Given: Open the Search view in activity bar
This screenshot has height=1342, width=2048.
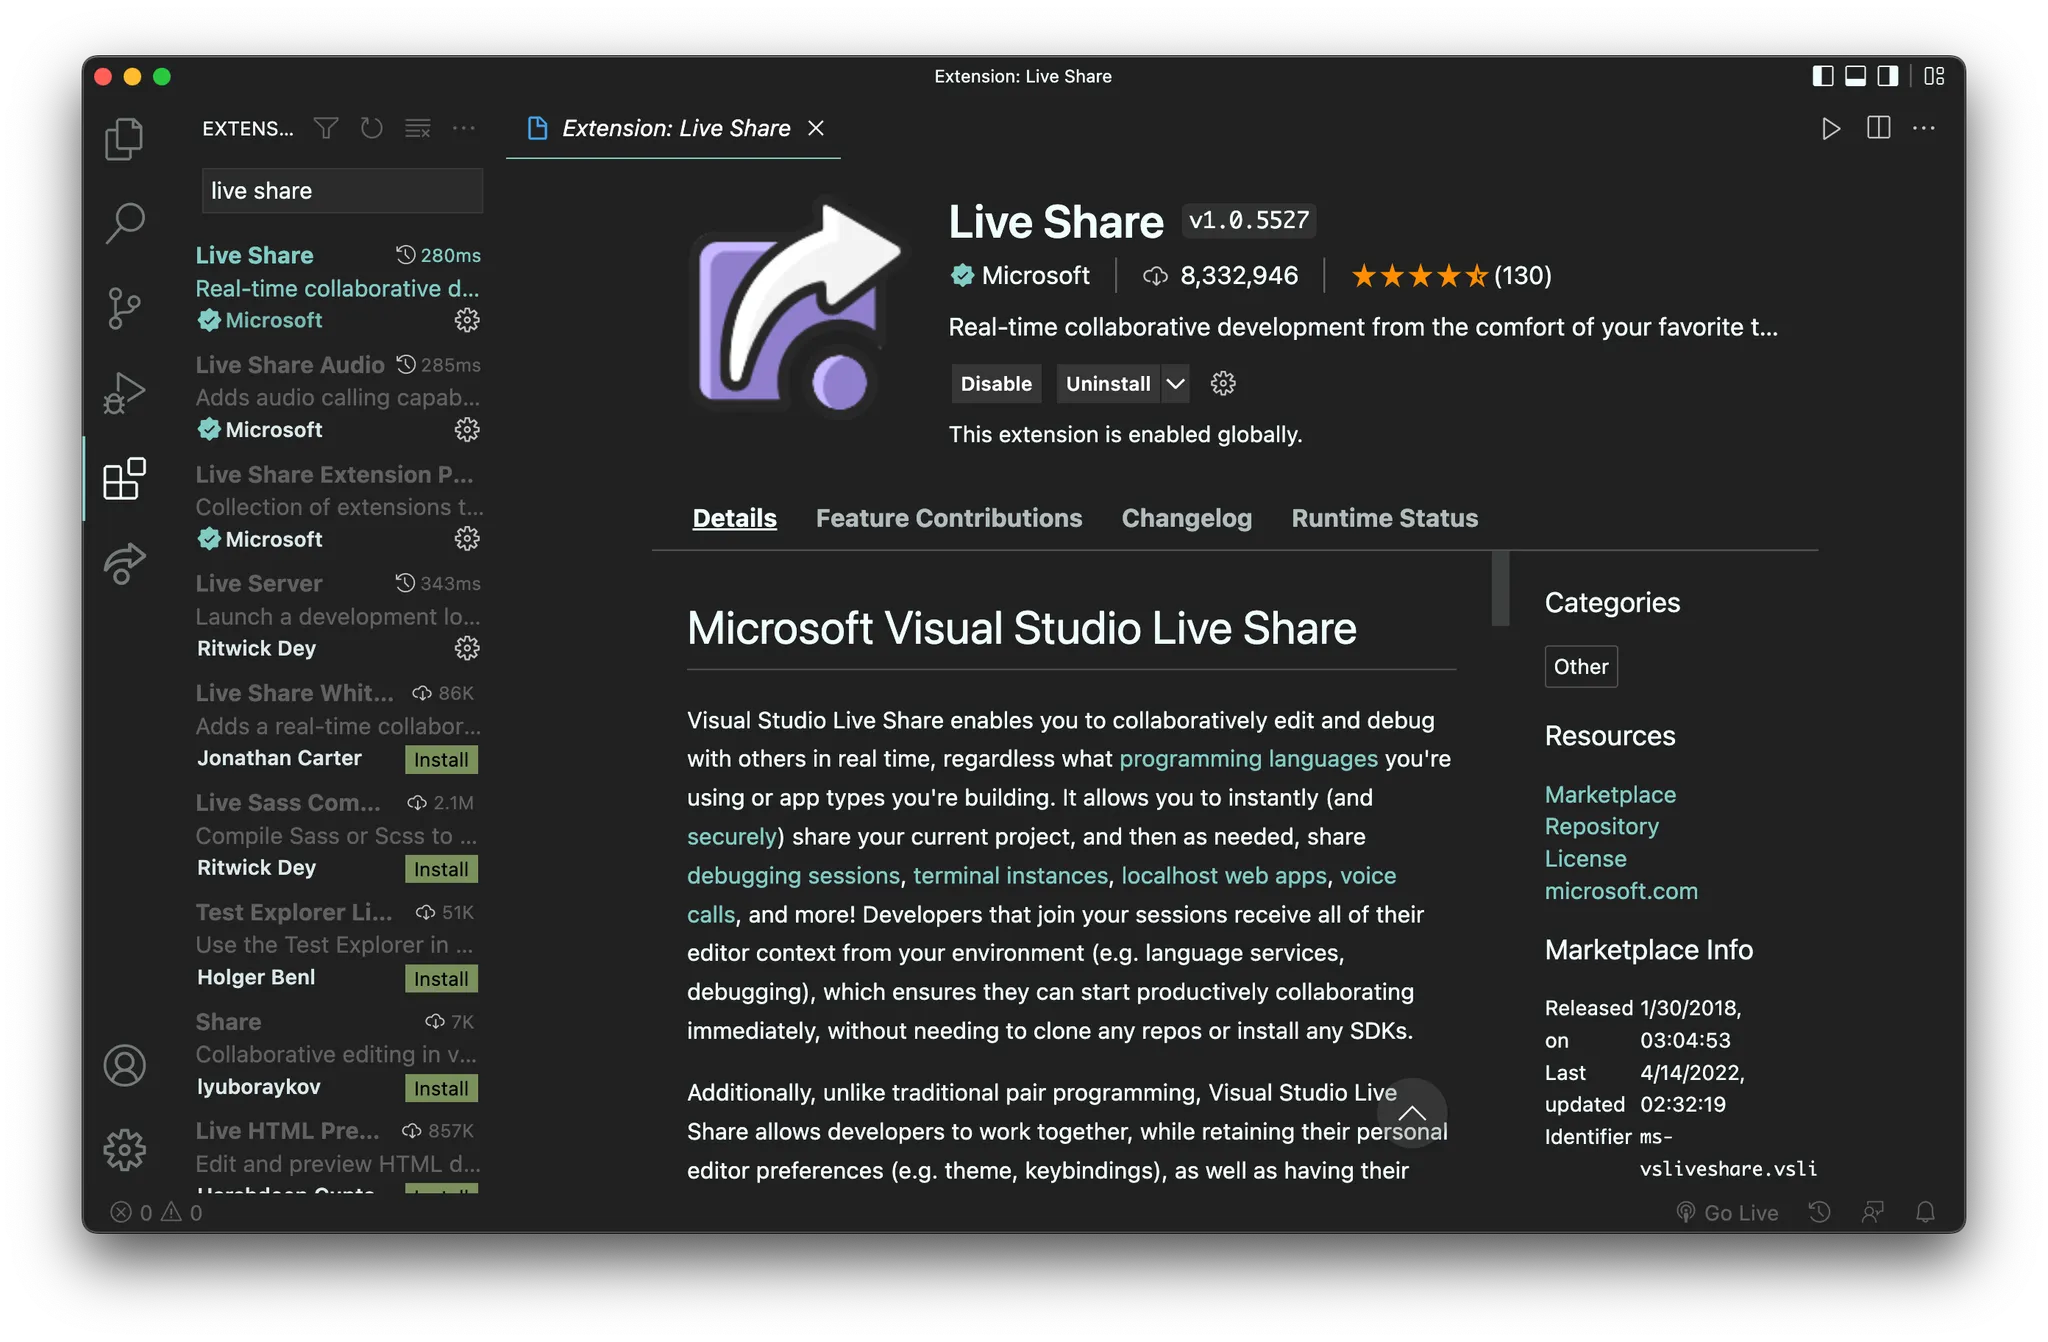Looking at the screenshot, I should [124, 222].
